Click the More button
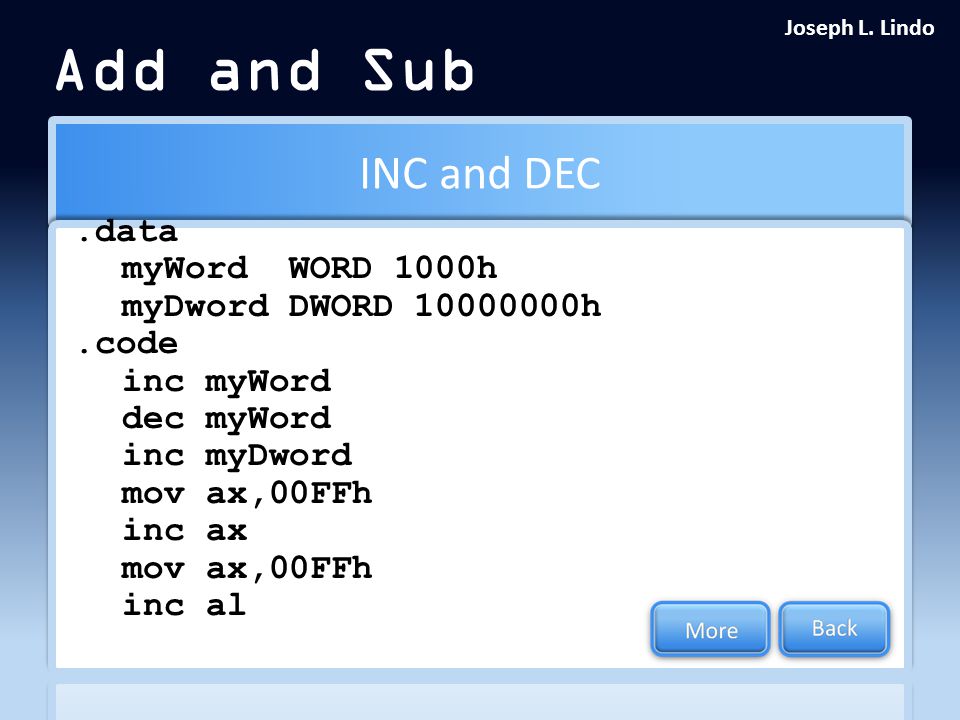The height and width of the screenshot is (720, 960). [710, 629]
